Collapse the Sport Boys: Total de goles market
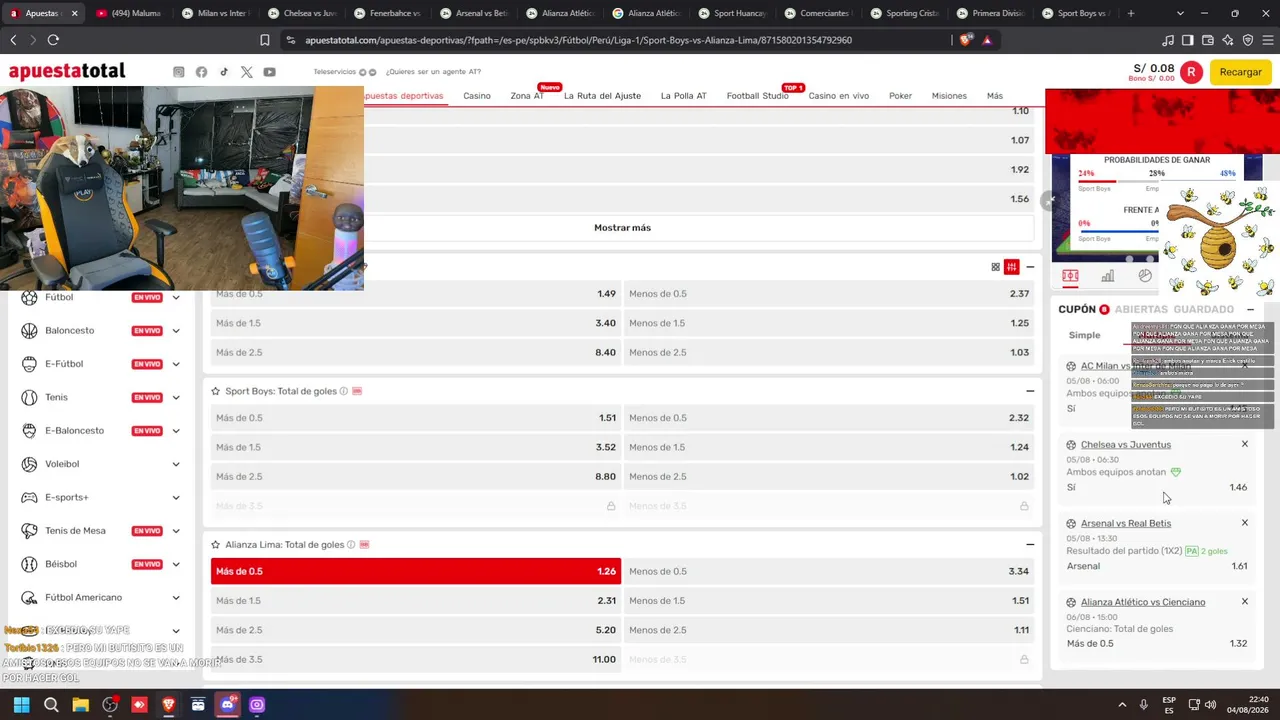 click(x=1030, y=391)
